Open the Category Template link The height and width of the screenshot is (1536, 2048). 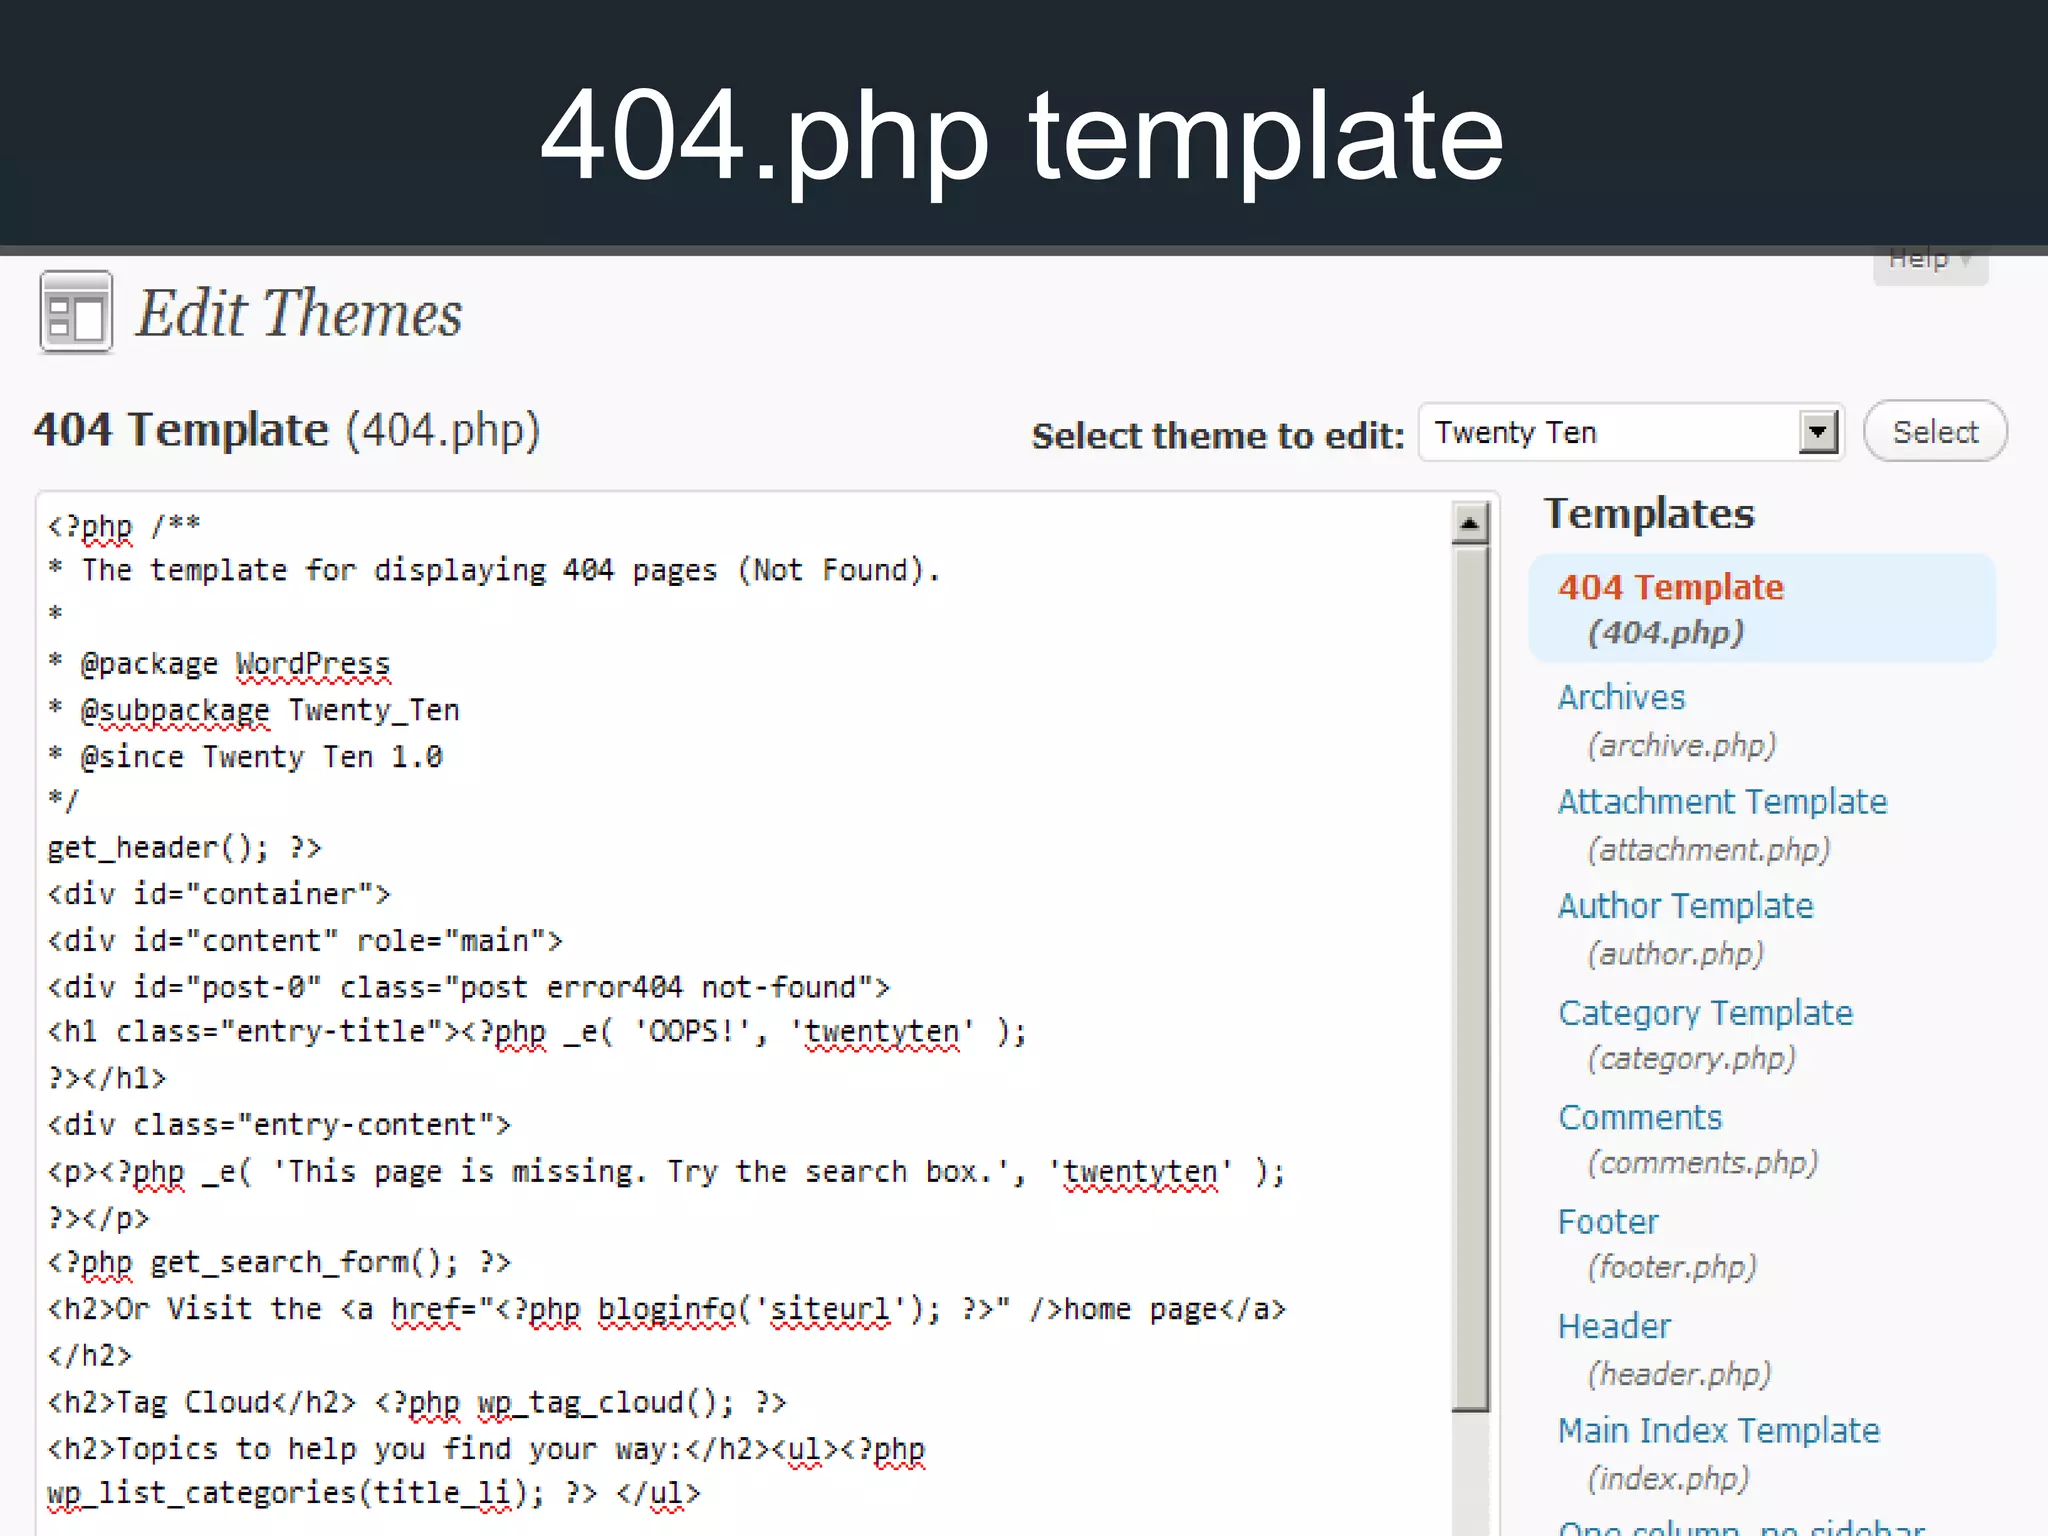tap(1705, 1013)
